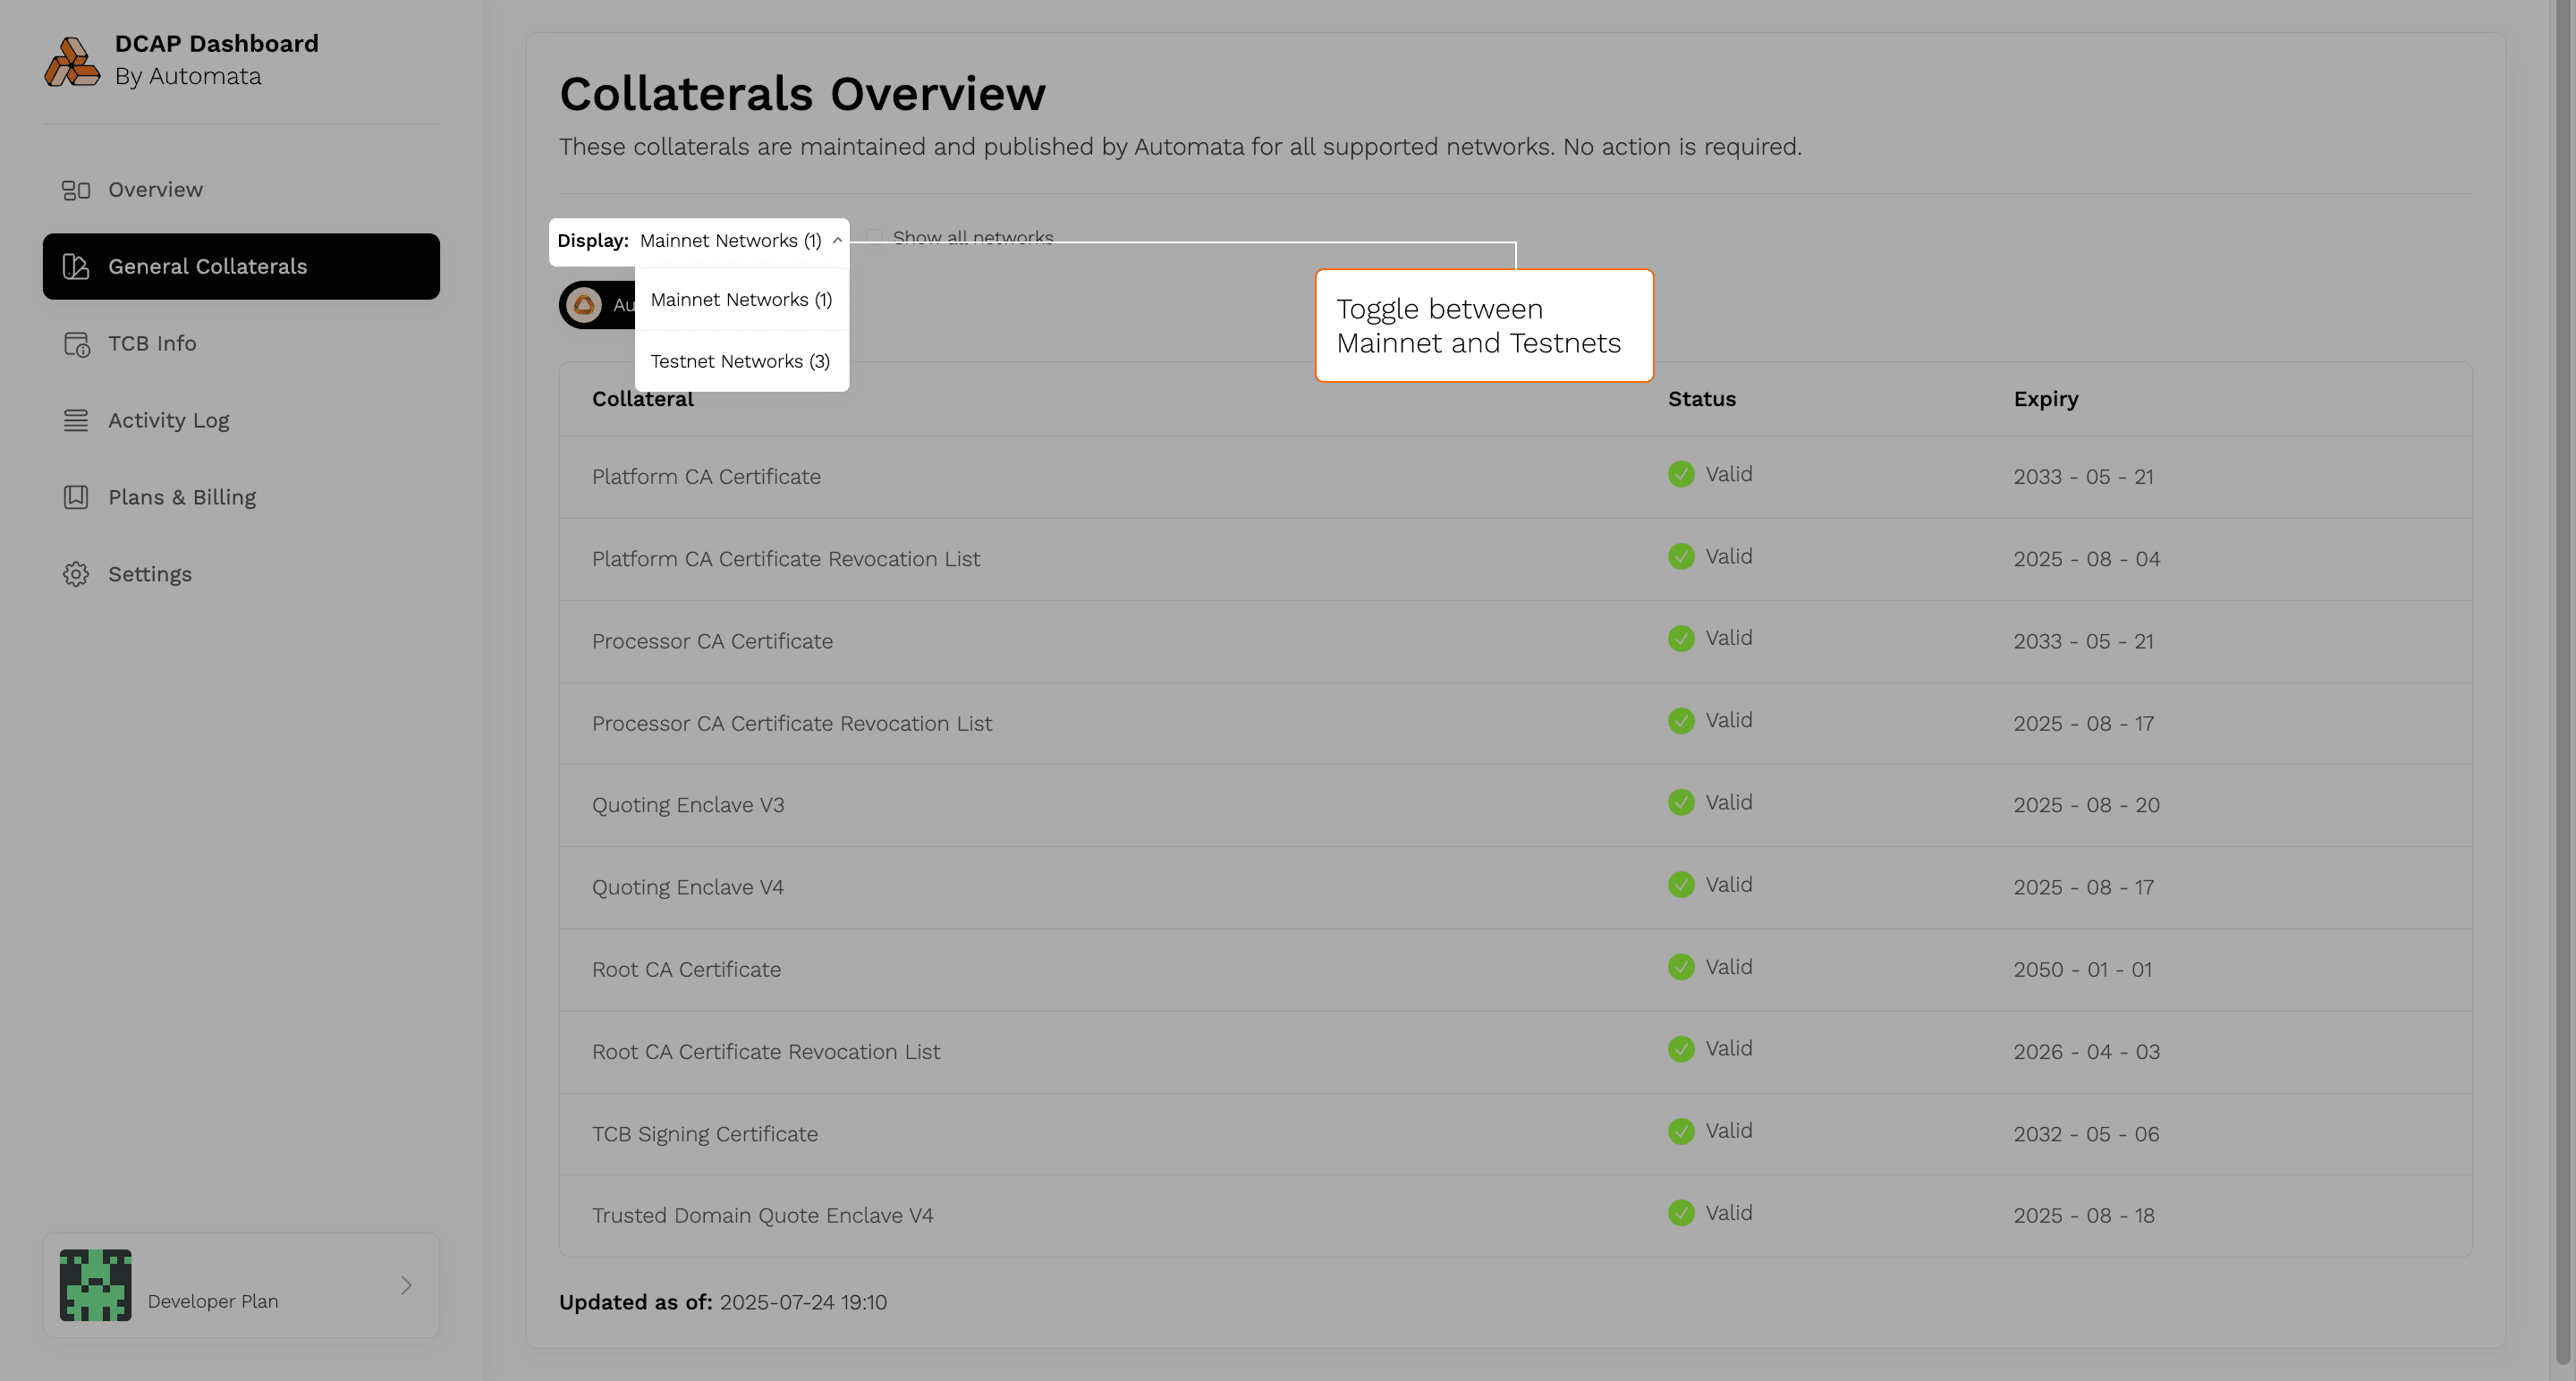Expand the Developer Plan panel chevron
Image resolution: width=2576 pixels, height=1381 pixels.
(406, 1286)
